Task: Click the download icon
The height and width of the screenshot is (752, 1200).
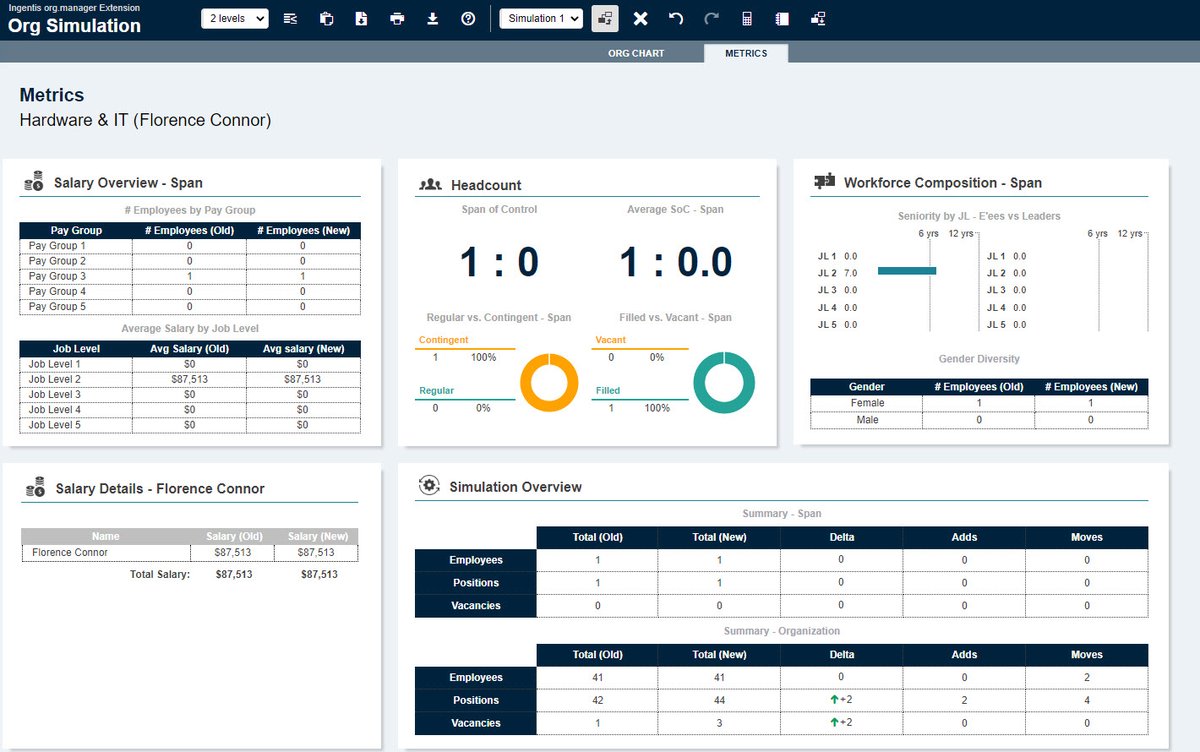Action: point(432,18)
